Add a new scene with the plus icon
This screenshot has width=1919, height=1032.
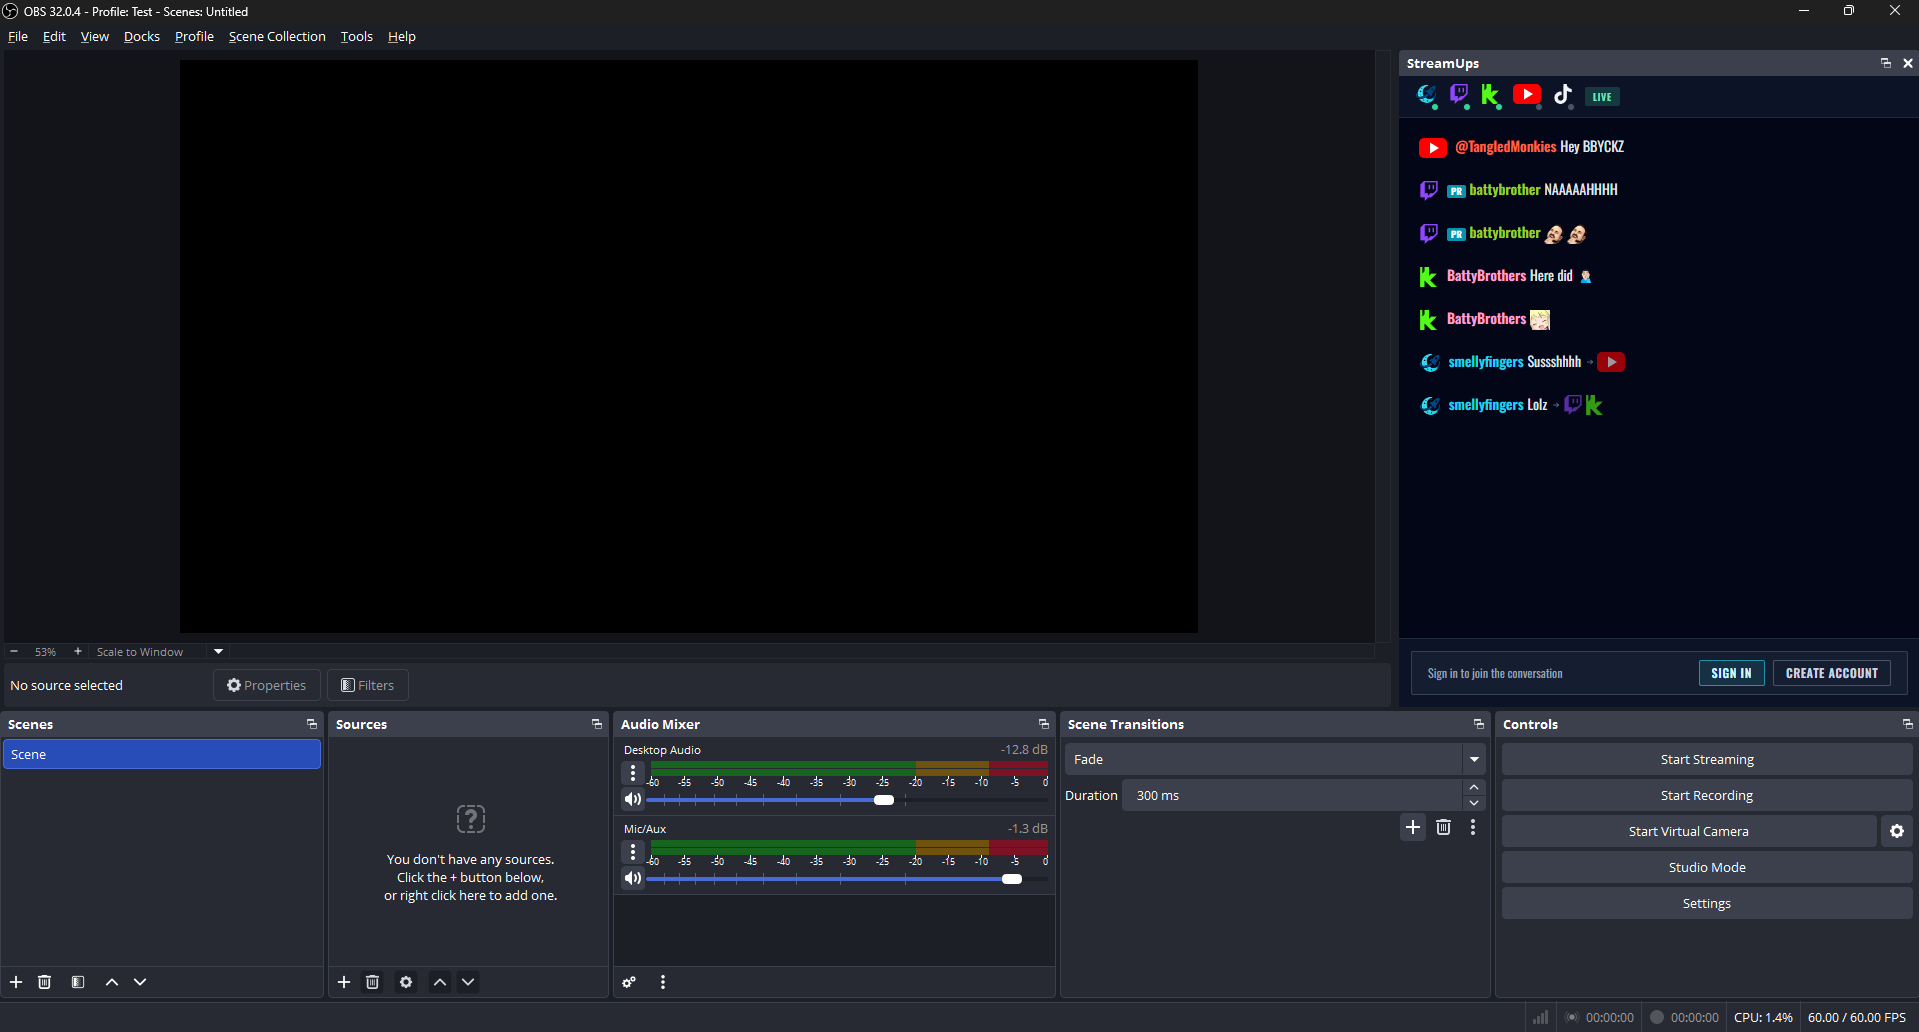click(x=16, y=982)
